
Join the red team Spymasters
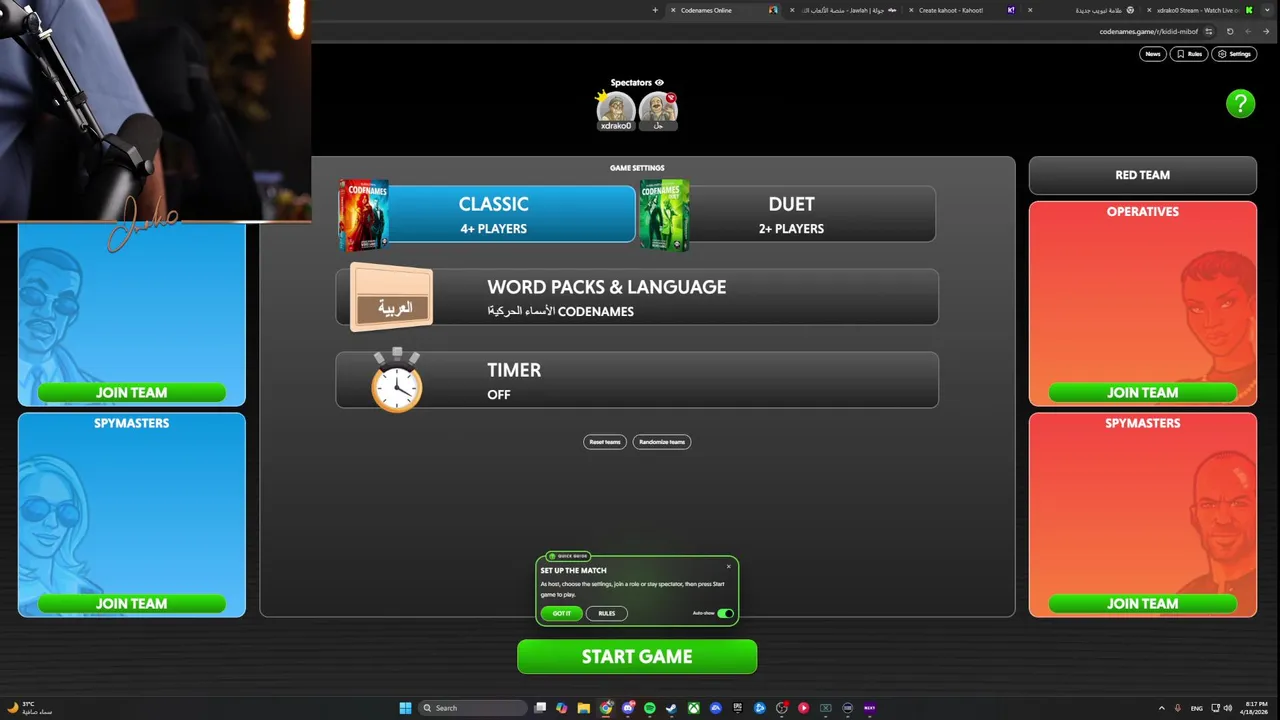[1142, 604]
